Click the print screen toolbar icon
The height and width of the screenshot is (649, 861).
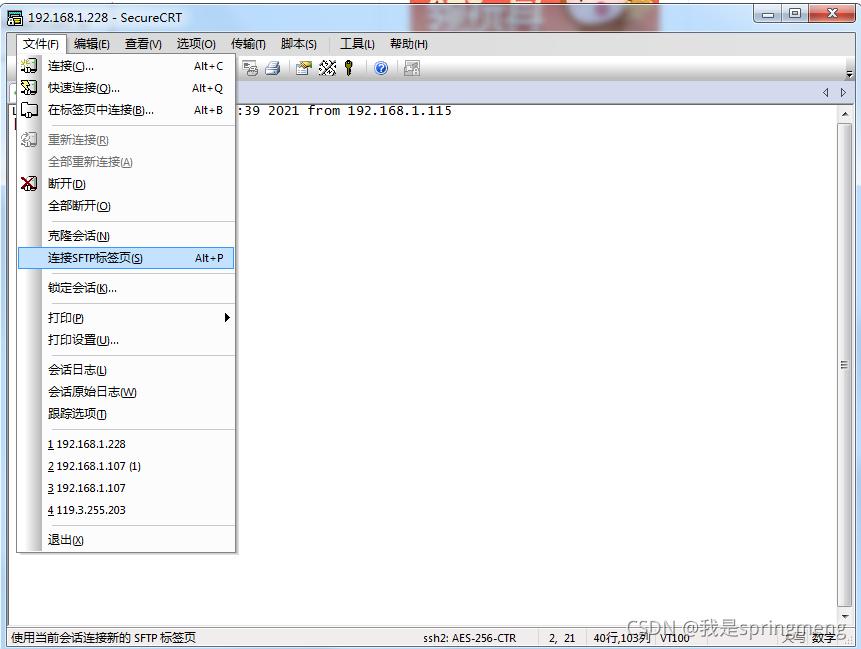click(250, 68)
